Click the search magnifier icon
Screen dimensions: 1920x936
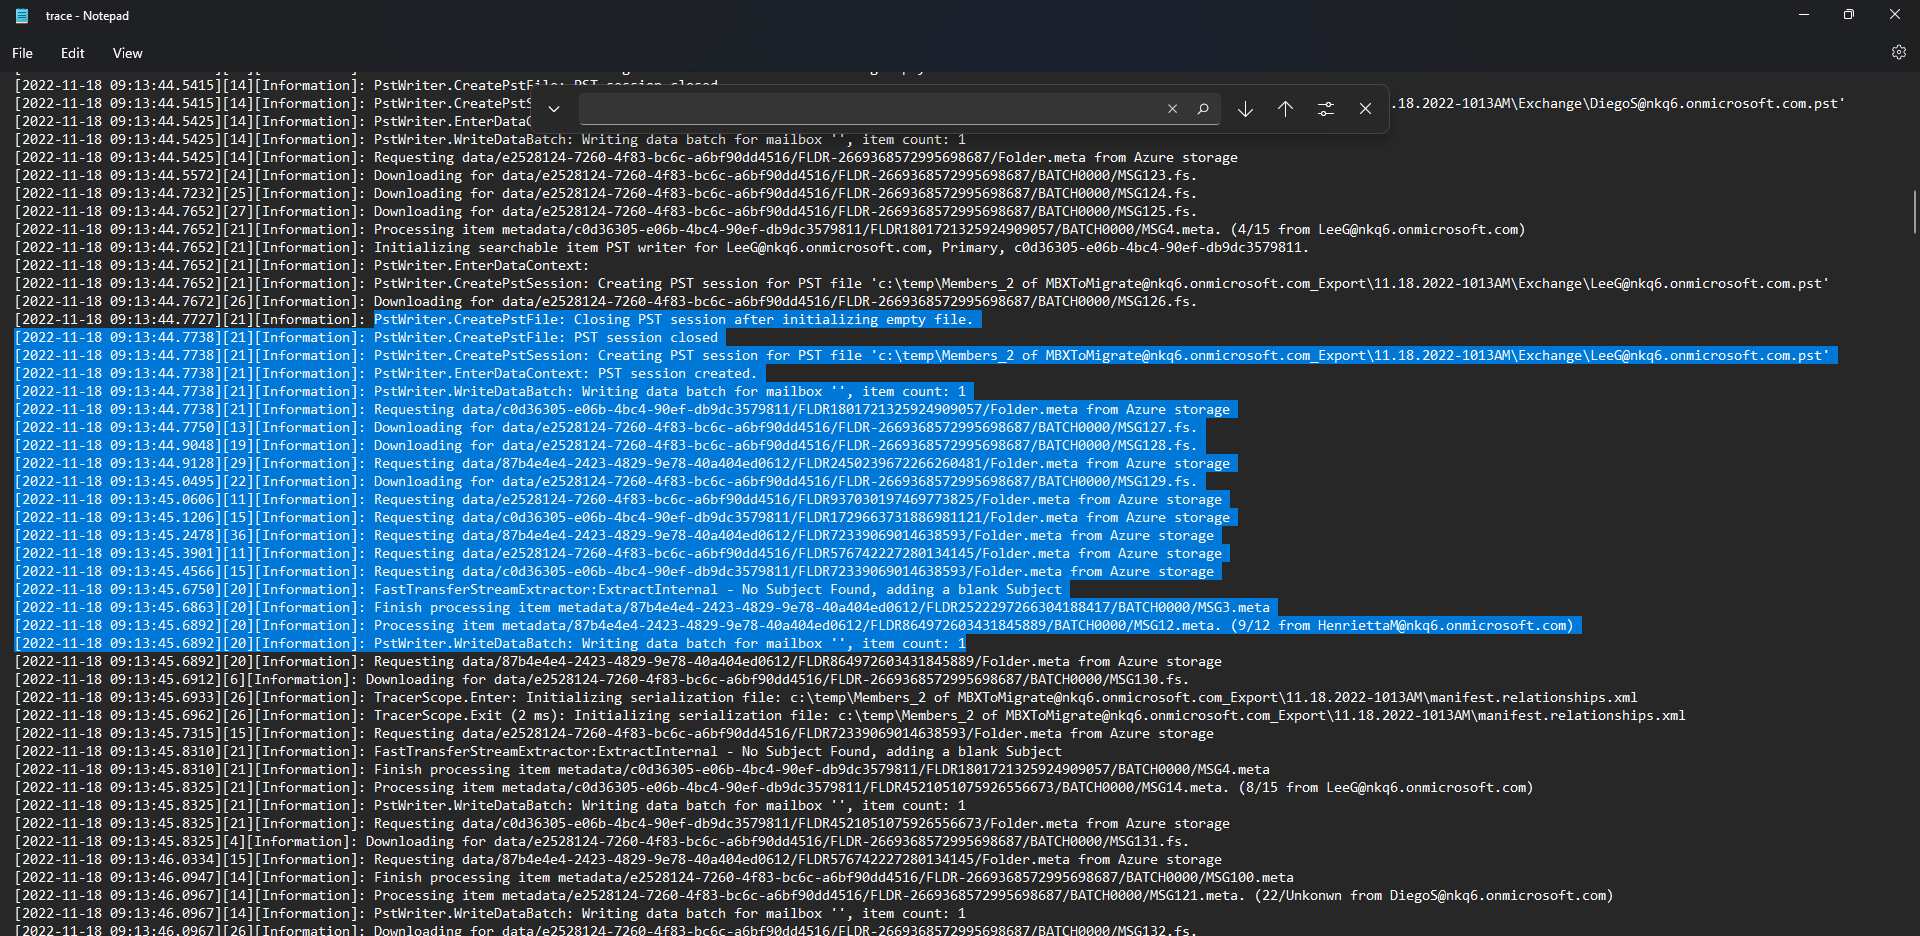tap(1203, 109)
